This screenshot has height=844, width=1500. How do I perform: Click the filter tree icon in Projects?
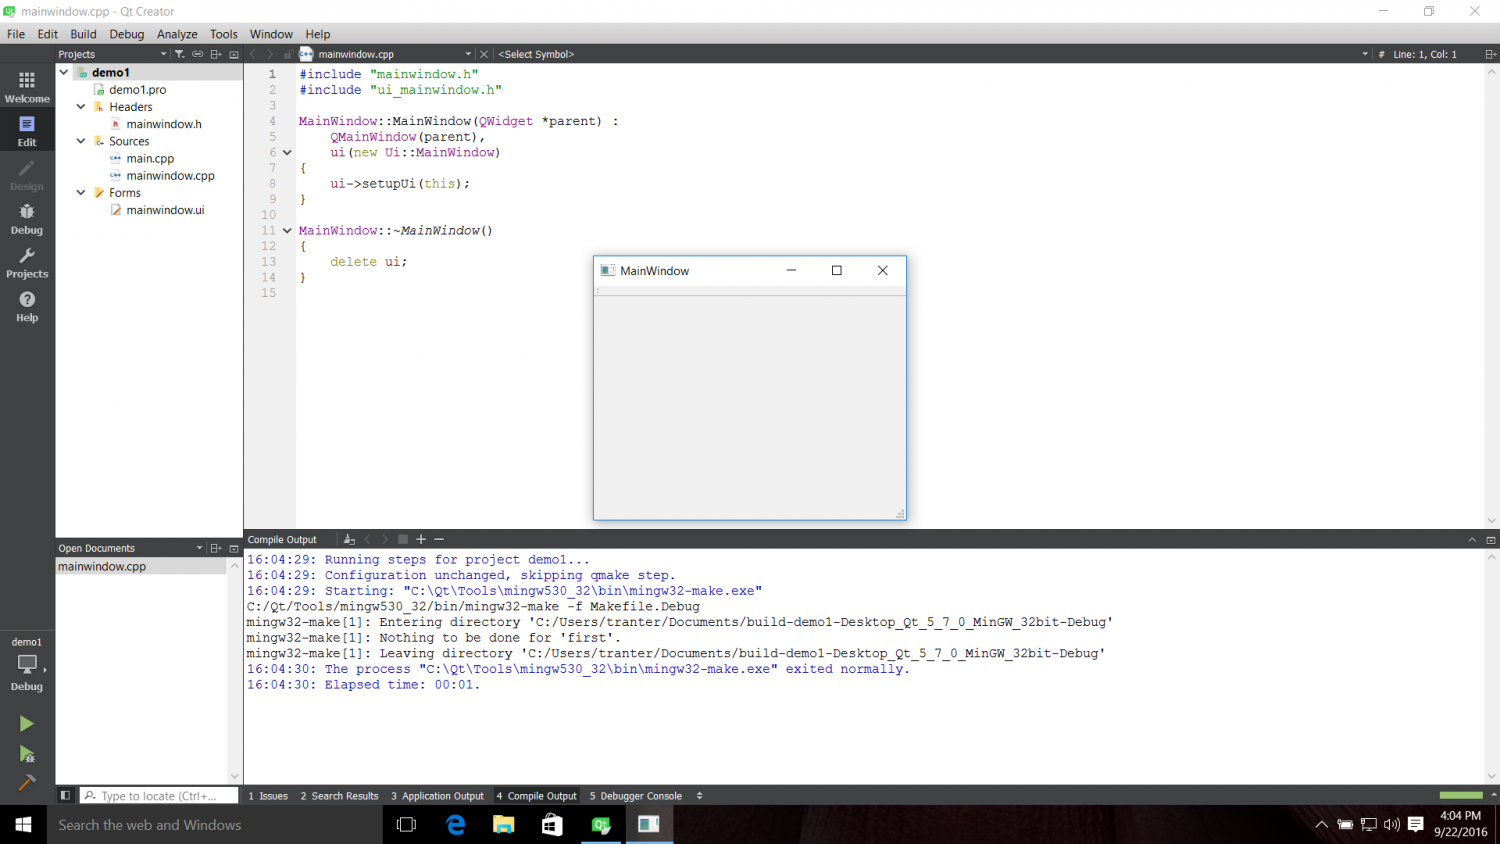click(179, 54)
